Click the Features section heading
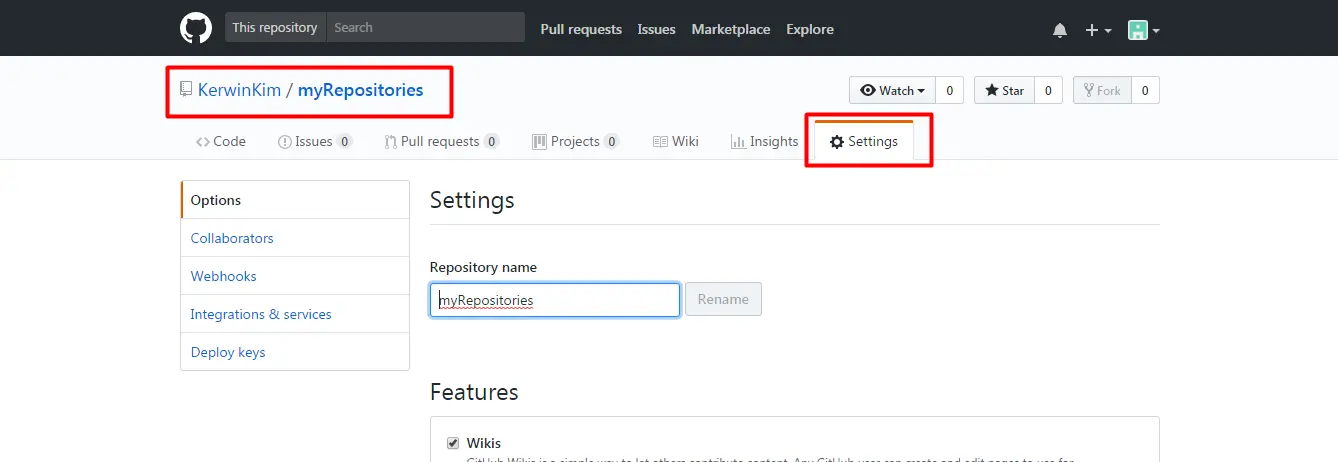 (474, 392)
